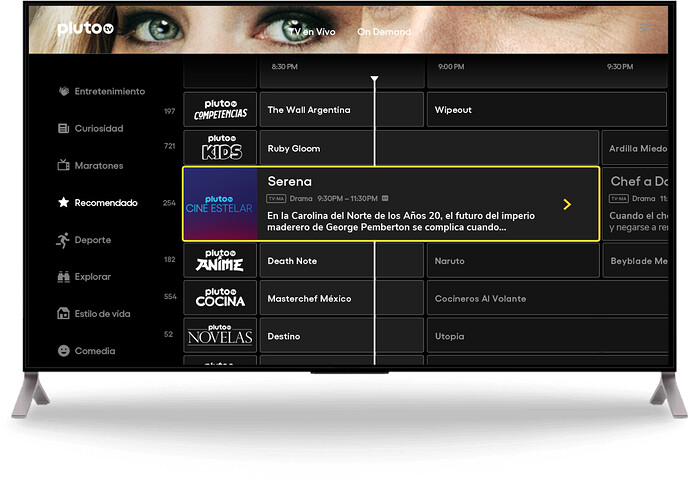The image size is (690, 480).
Task: Click the 9:00 PM time header
Action: 451,66
